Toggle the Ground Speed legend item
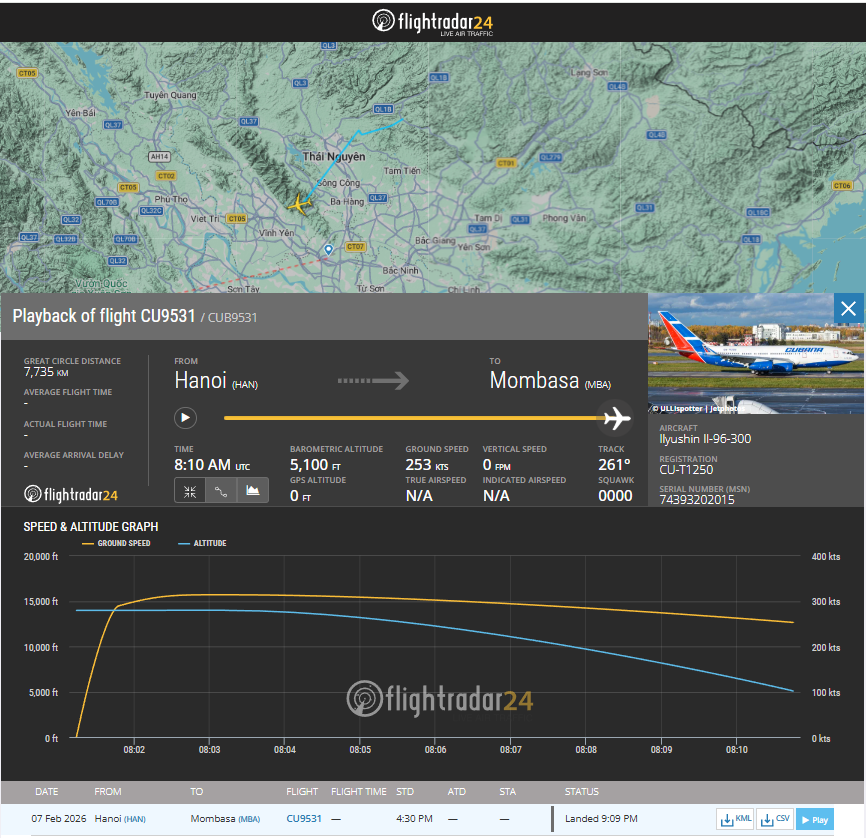The width and height of the screenshot is (866, 838). pos(117,544)
